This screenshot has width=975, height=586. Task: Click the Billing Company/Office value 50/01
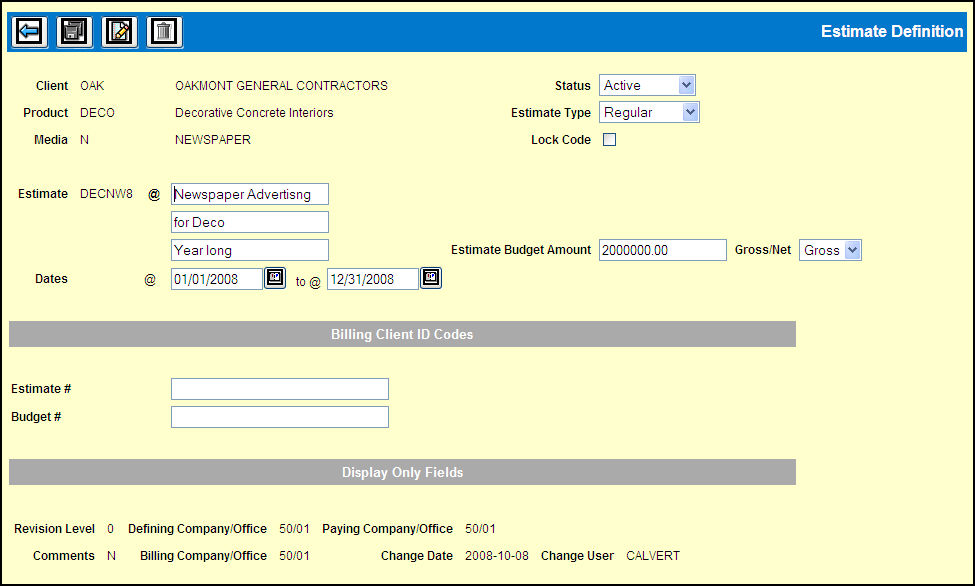[294, 556]
